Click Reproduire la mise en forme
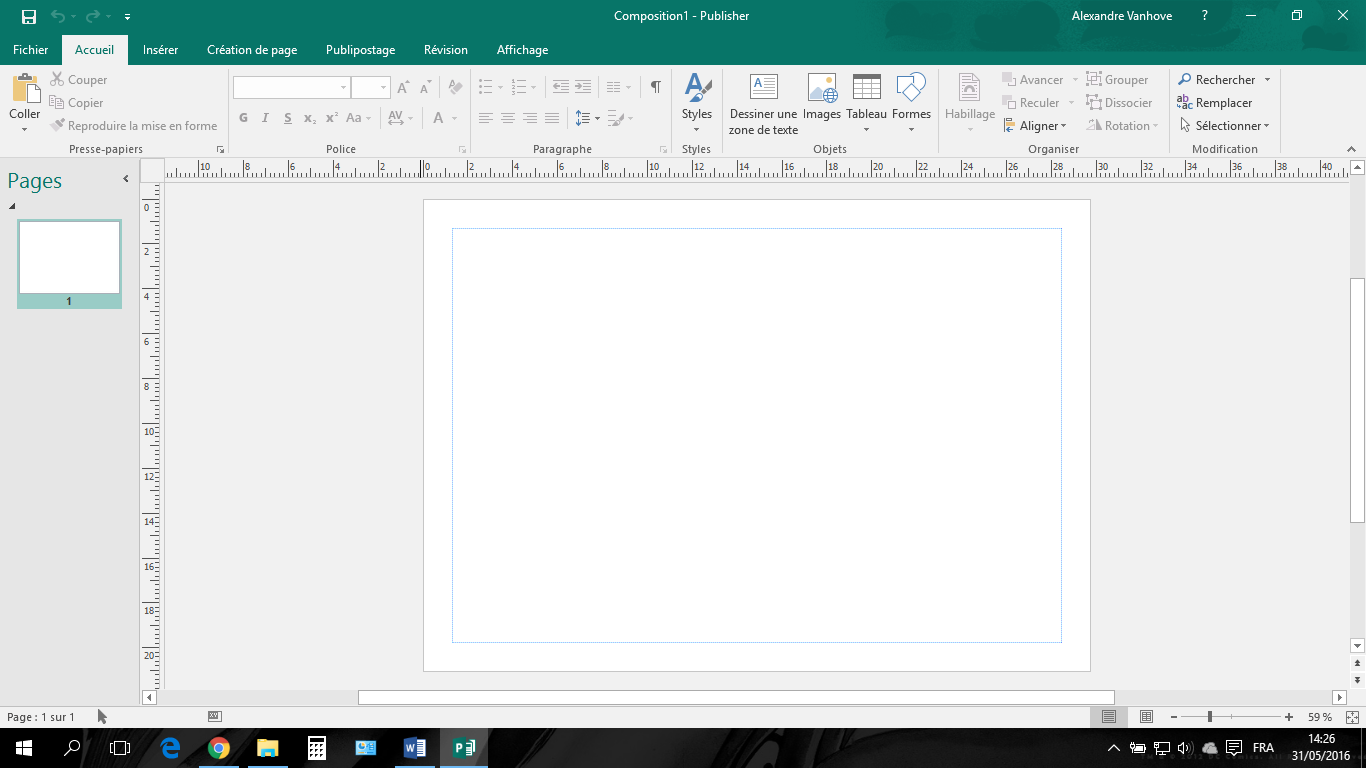The width and height of the screenshot is (1366, 768). 134,126
